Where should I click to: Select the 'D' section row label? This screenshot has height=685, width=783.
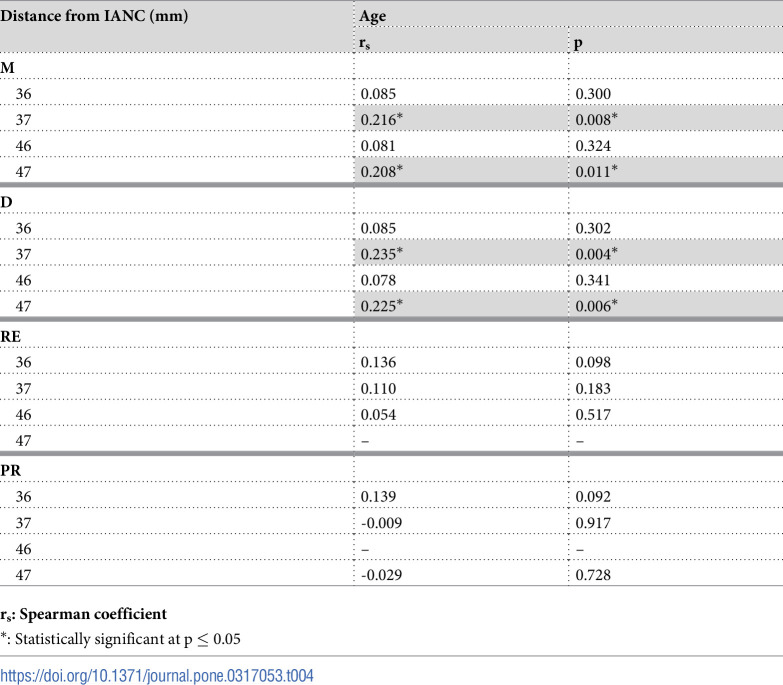(6, 202)
